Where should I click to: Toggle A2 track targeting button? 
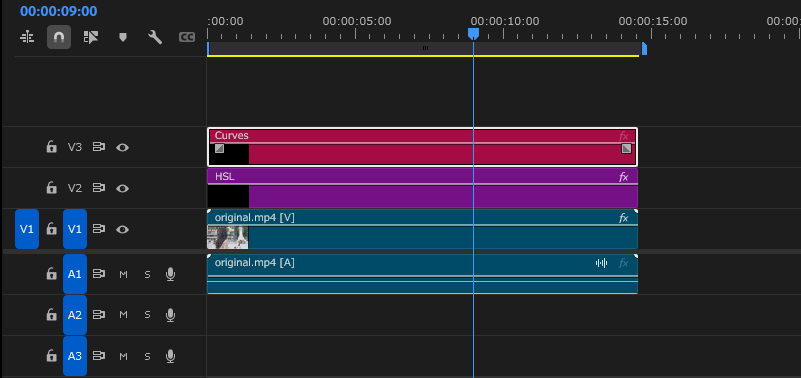point(75,315)
